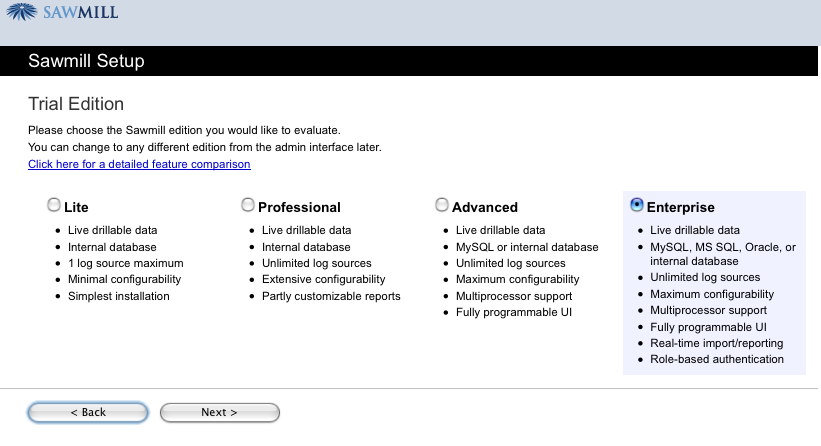The image size is (821, 446).
Task: Click MySQL or internal database under Advanced
Action: [527, 247]
